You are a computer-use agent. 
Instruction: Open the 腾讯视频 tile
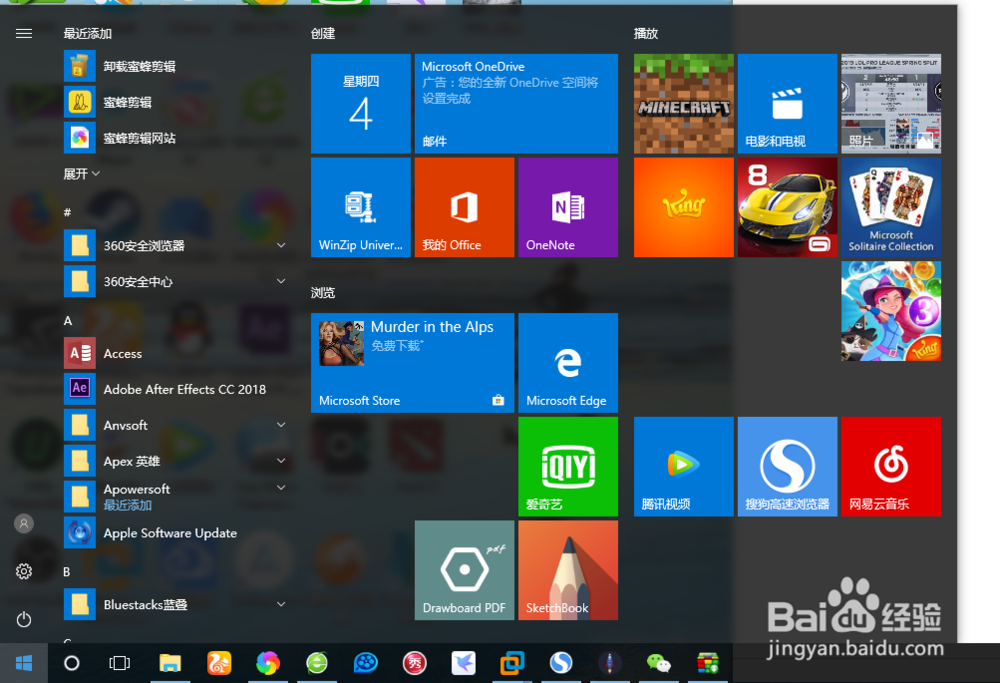tap(684, 467)
